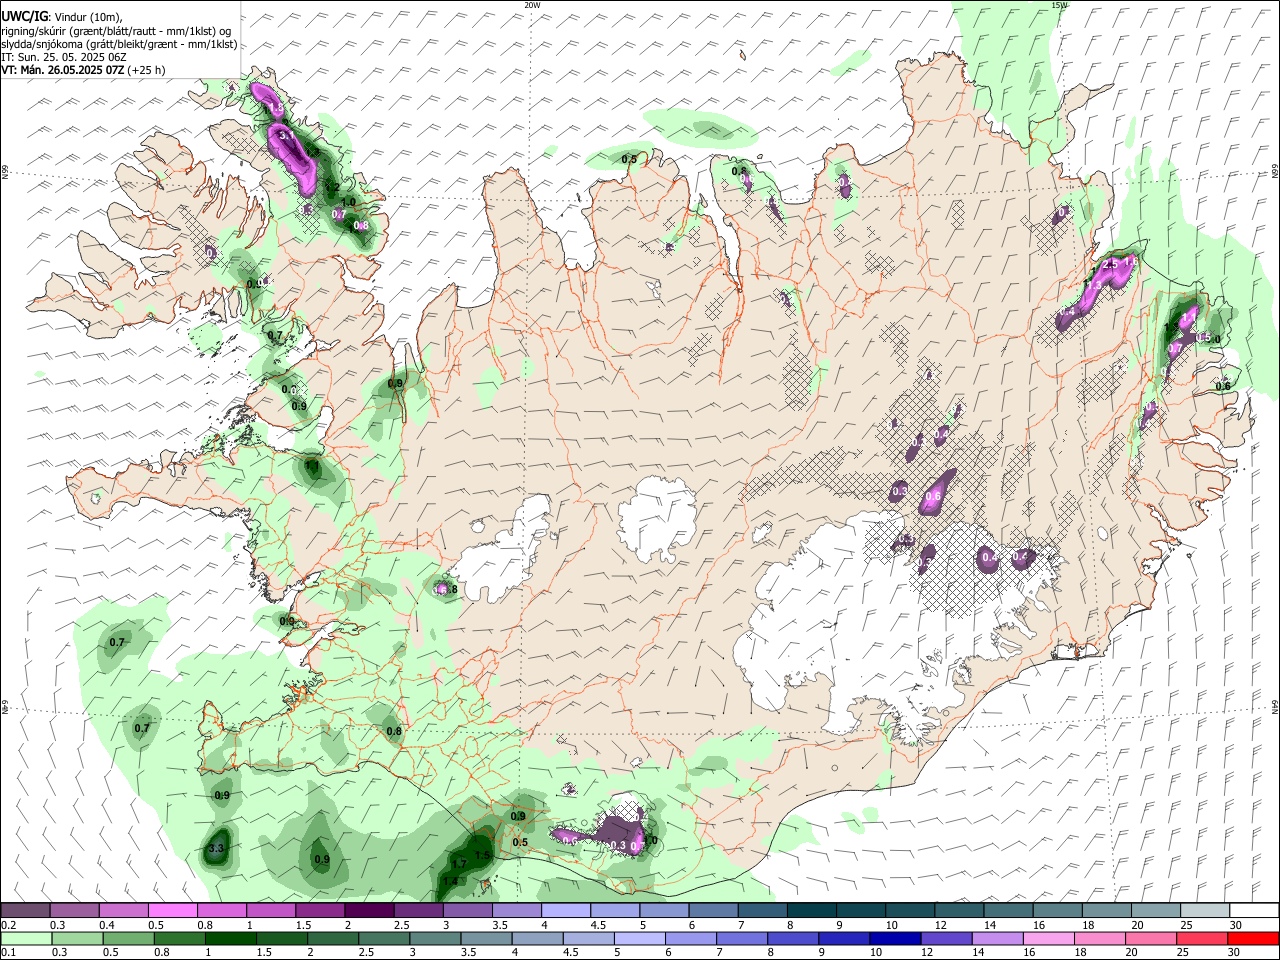Select the rain legend swatch for 25–30 mm

(1203, 939)
